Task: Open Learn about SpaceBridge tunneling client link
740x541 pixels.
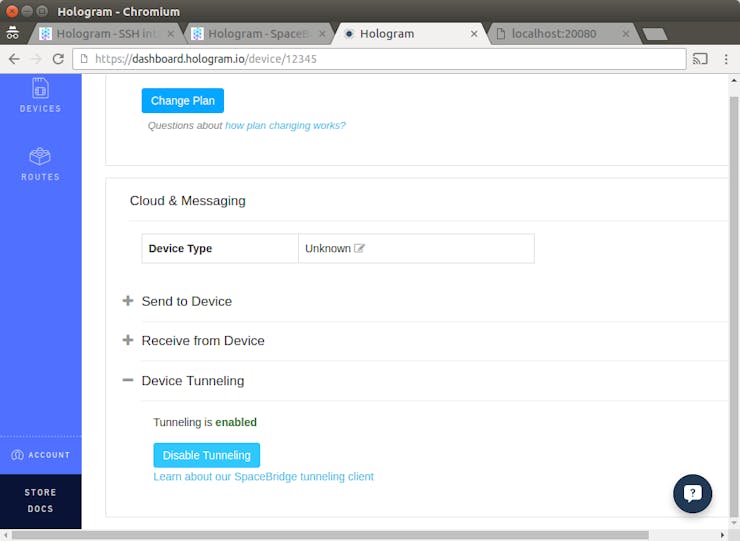Action: point(263,477)
